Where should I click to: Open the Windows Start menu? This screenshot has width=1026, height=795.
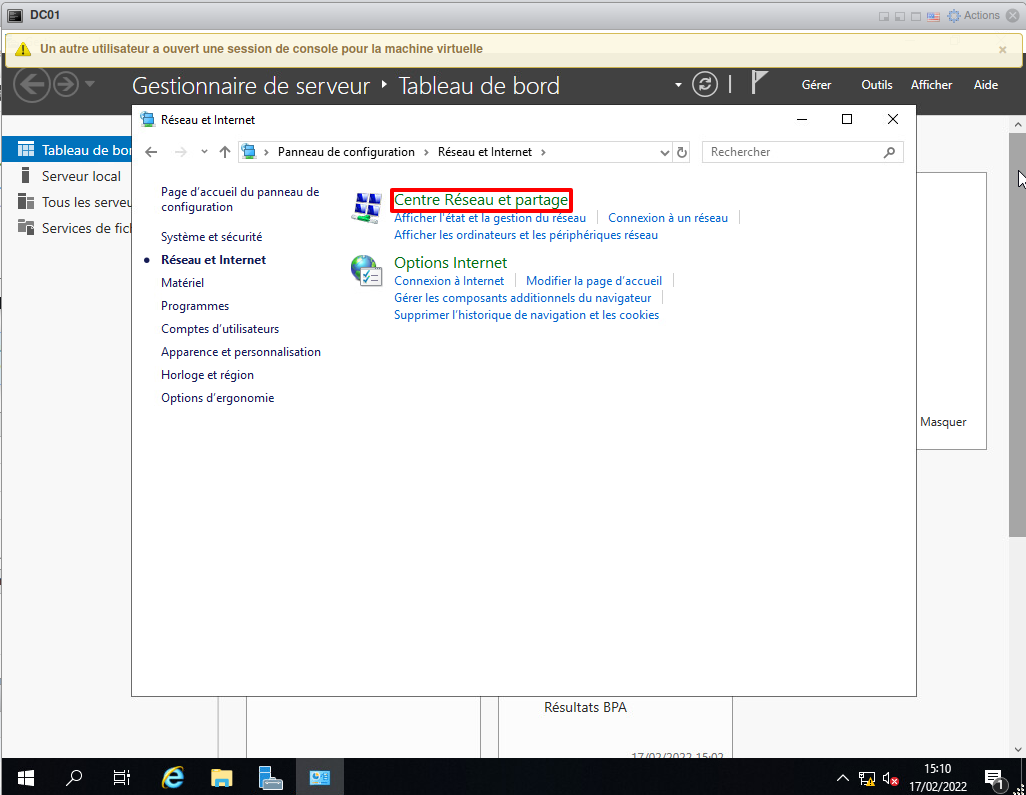pyautogui.click(x=25, y=777)
